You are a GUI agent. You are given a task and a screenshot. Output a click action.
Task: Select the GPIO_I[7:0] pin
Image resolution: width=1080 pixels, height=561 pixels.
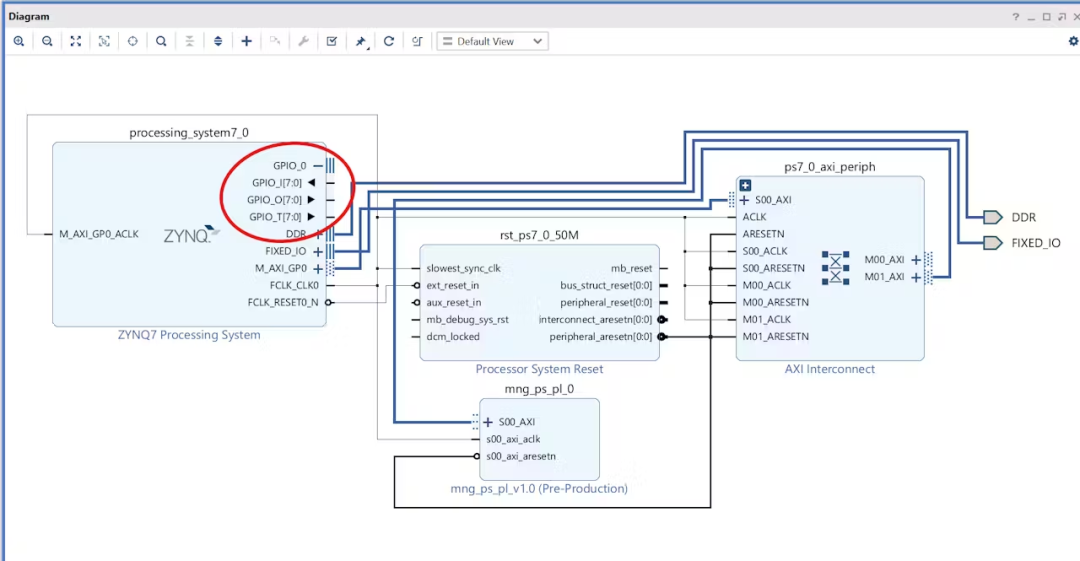[277, 183]
